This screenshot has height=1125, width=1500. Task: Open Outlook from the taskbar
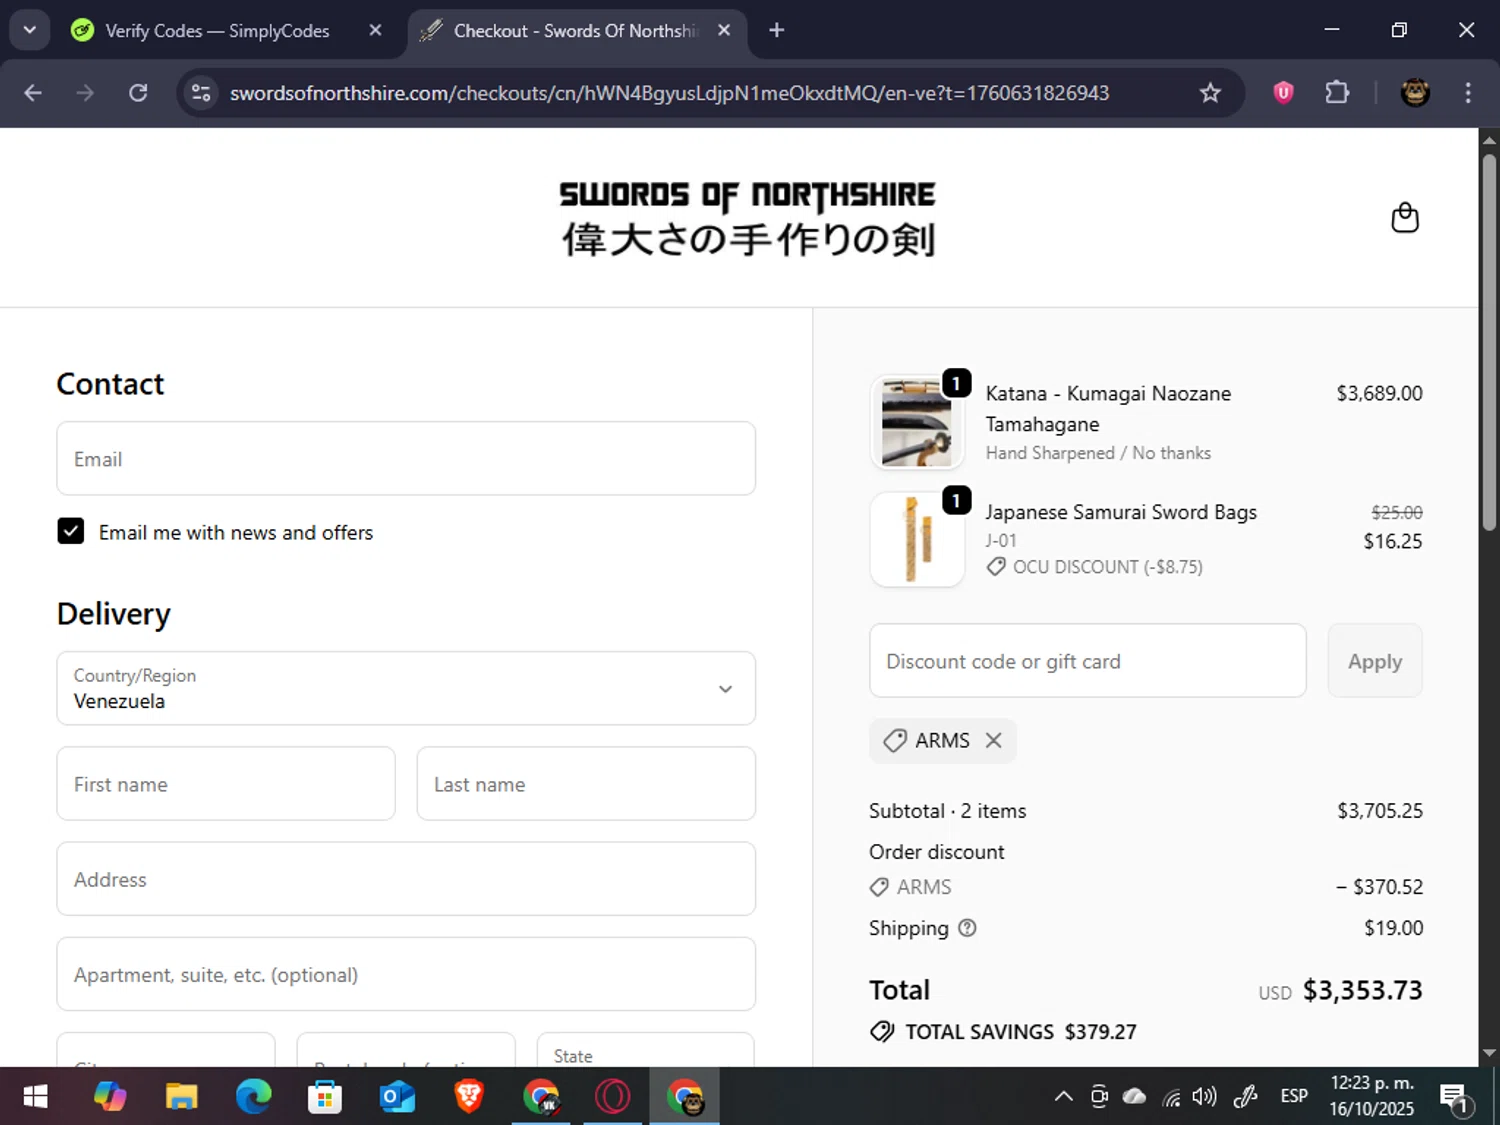pos(397,1097)
